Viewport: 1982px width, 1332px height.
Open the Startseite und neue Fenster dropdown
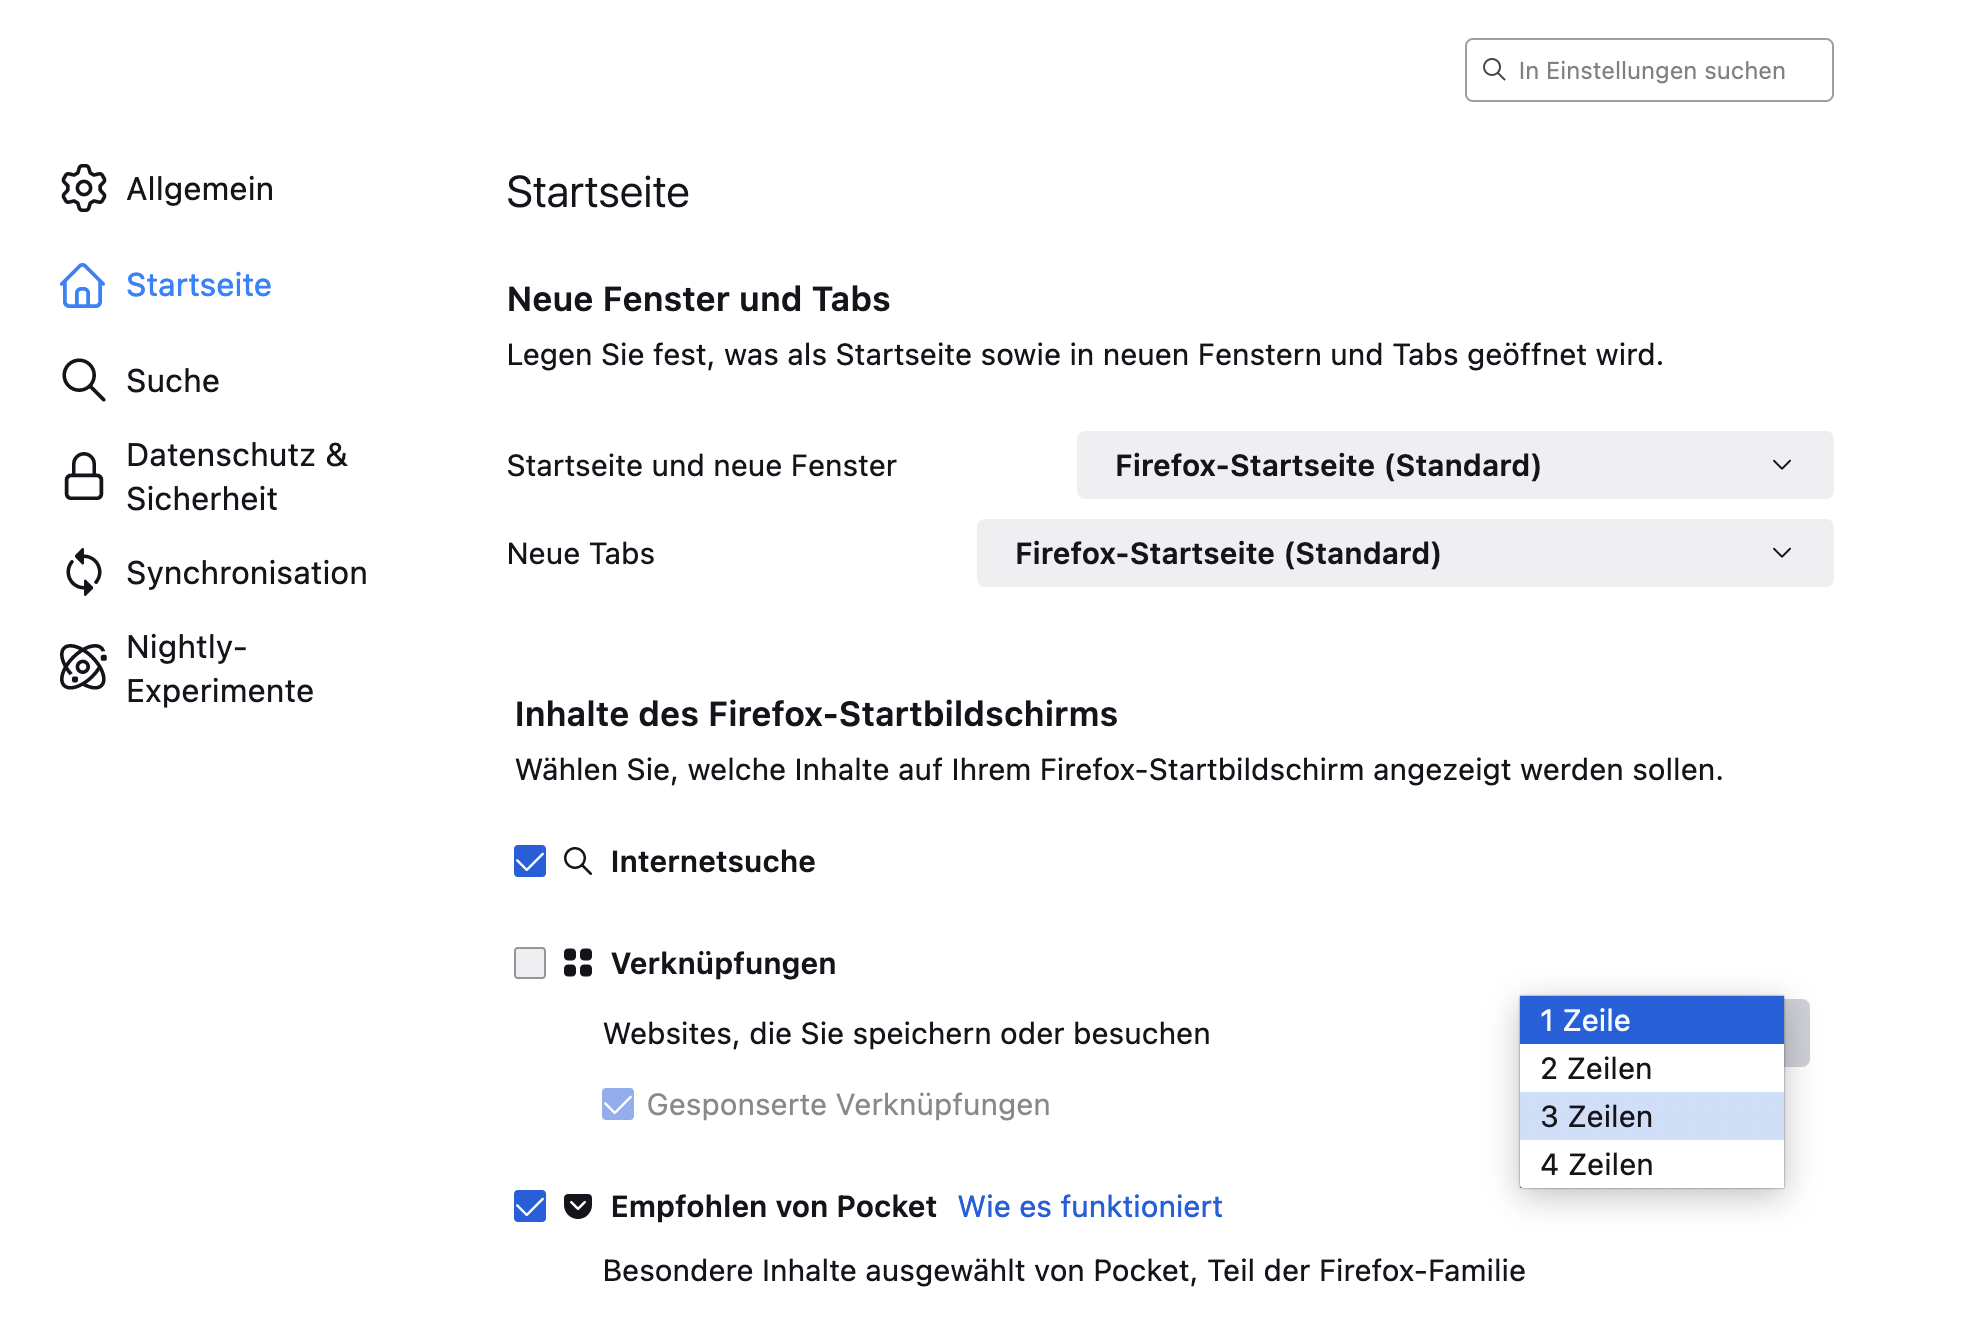[1454, 465]
